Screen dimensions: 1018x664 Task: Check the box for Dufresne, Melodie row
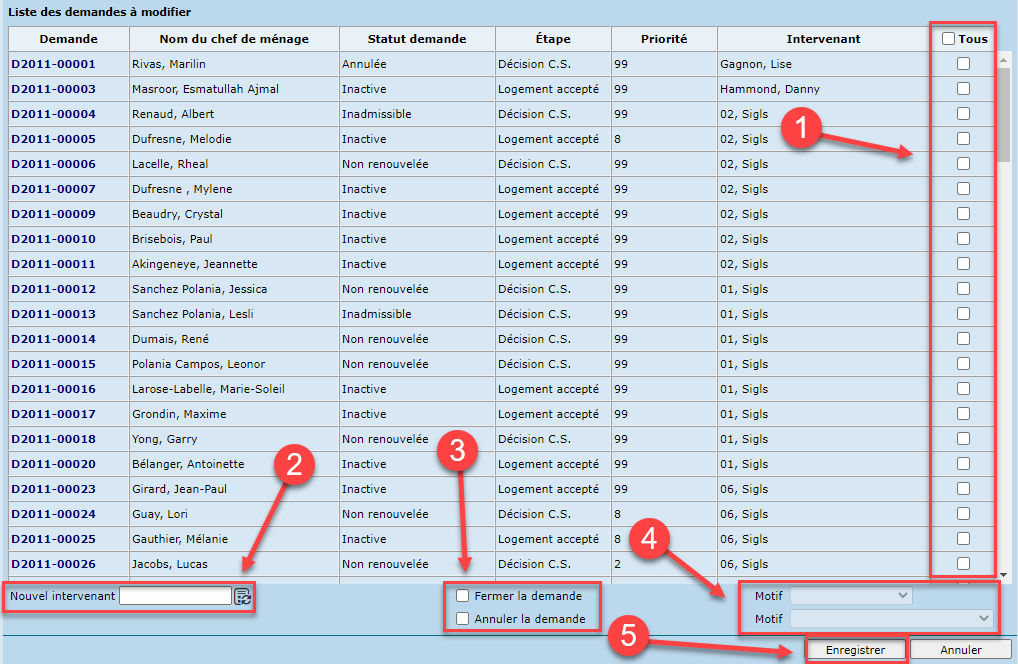[963, 139]
